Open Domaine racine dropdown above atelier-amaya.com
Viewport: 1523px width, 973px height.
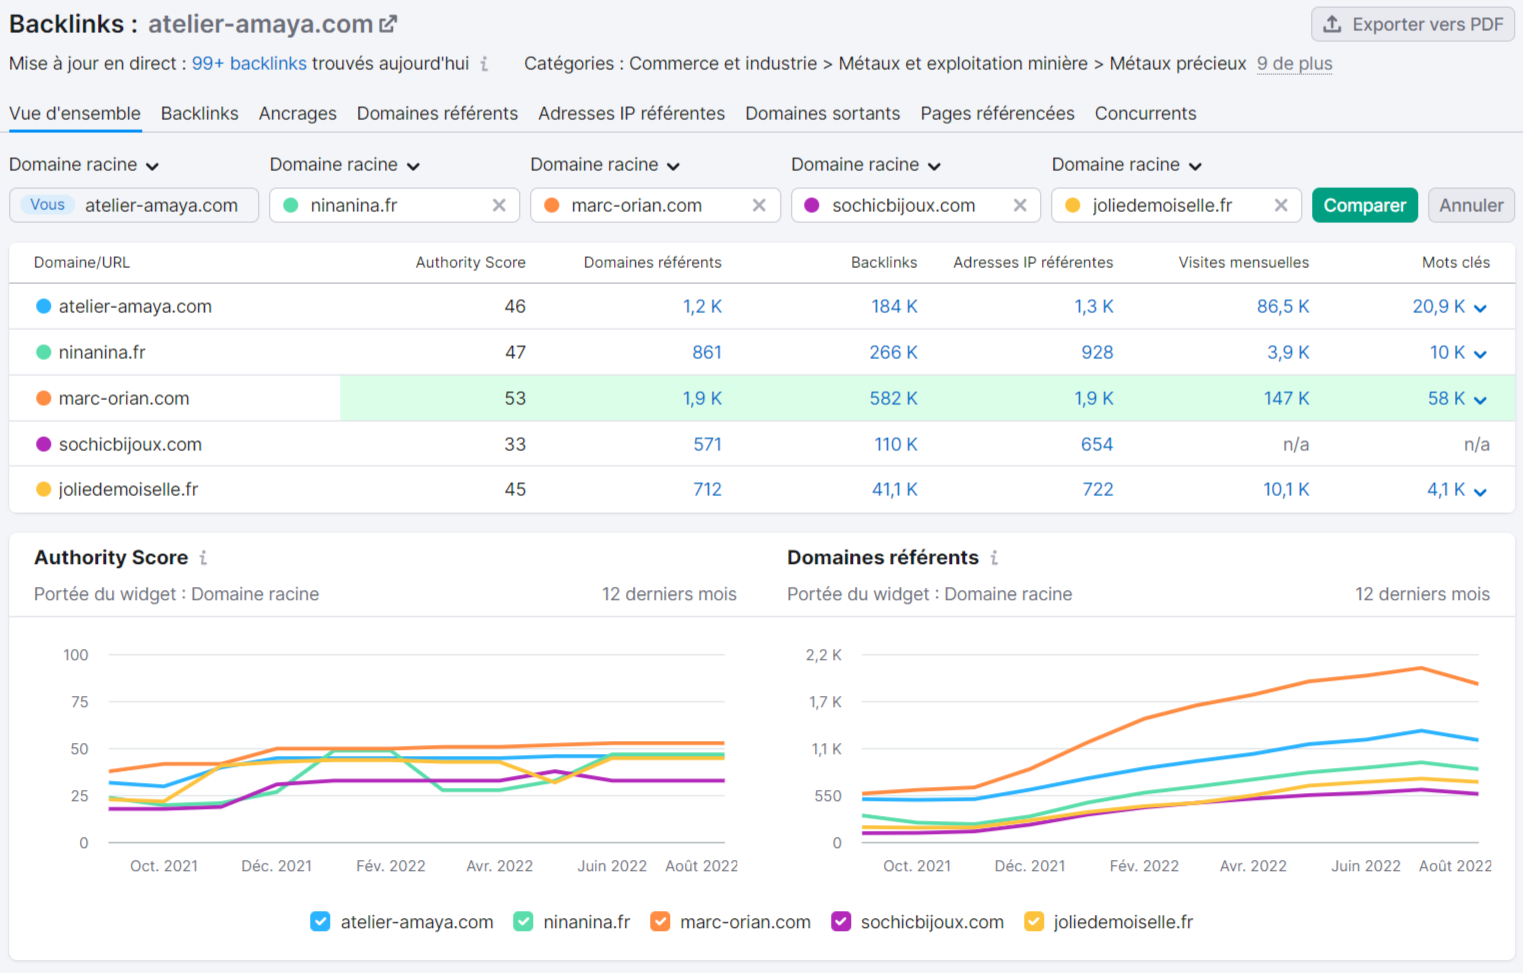click(x=84, y=165)
